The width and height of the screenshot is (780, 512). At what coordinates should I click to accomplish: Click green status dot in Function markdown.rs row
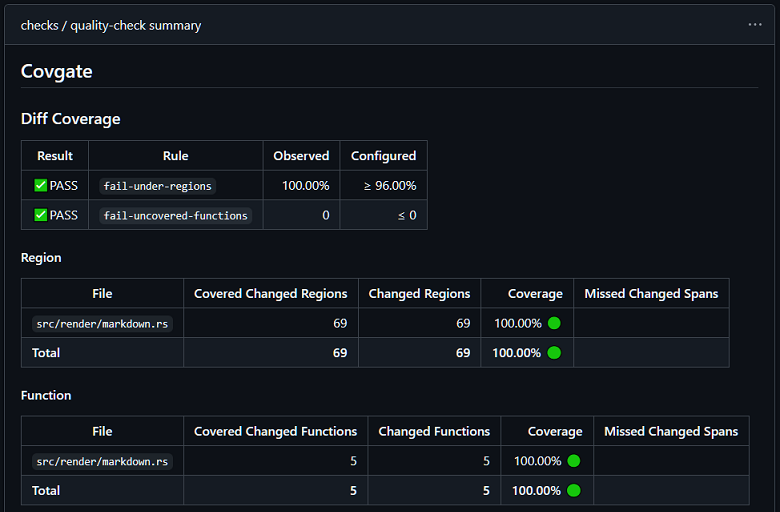(574, 461)
